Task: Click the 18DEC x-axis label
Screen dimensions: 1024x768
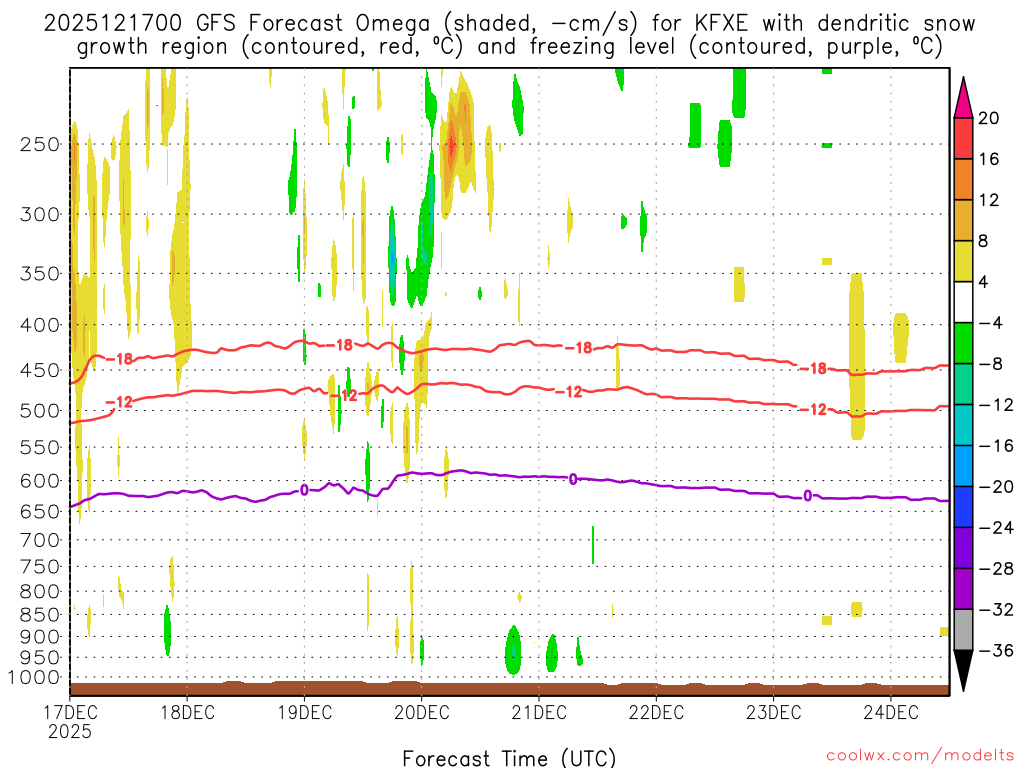Action: point(187,711)
